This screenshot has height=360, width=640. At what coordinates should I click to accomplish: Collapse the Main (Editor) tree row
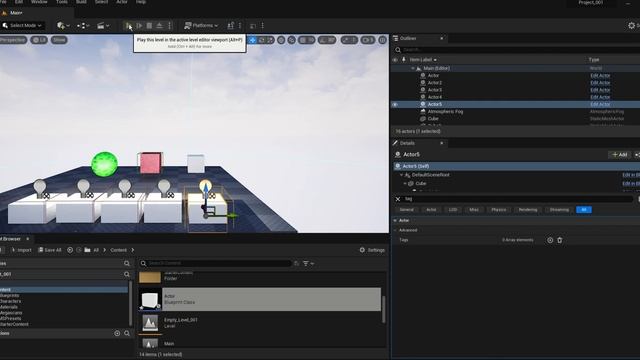(x=413, y=69)
